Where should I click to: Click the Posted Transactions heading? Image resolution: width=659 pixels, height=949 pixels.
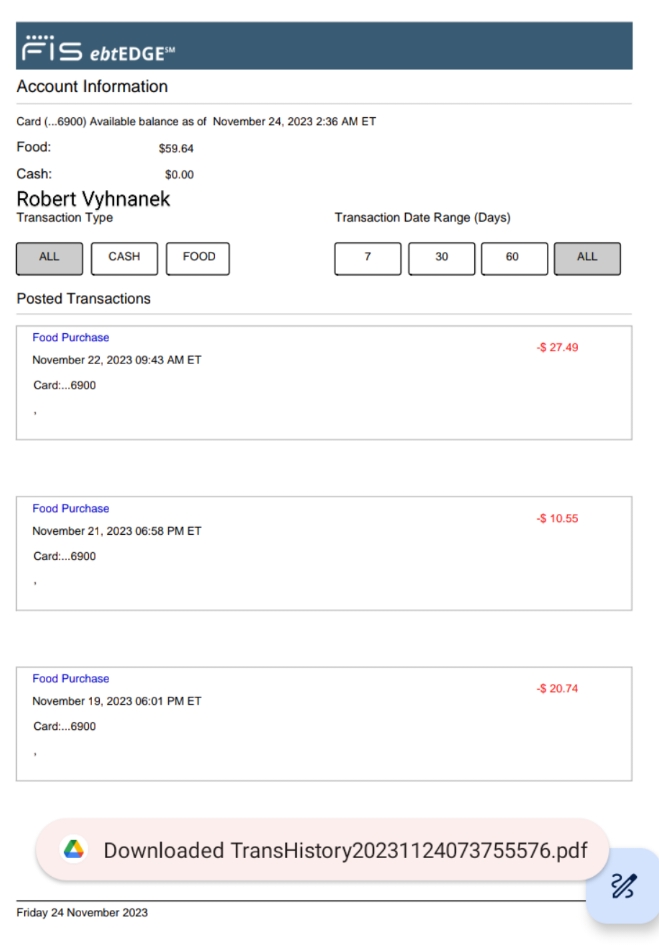[84, 299]
